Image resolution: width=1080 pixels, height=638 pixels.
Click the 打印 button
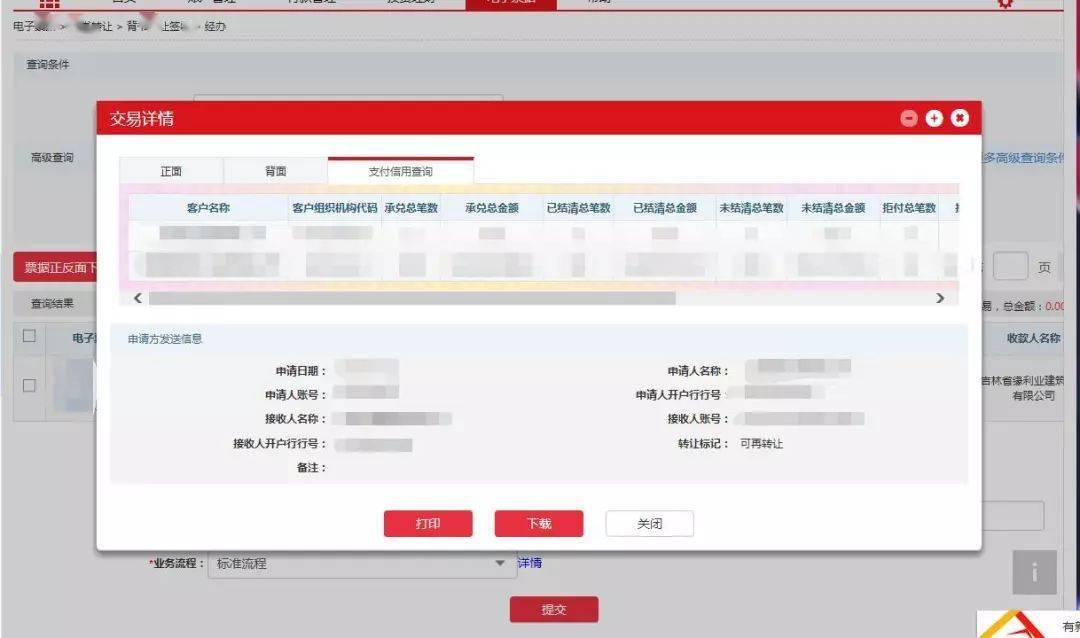coord(428,524)
